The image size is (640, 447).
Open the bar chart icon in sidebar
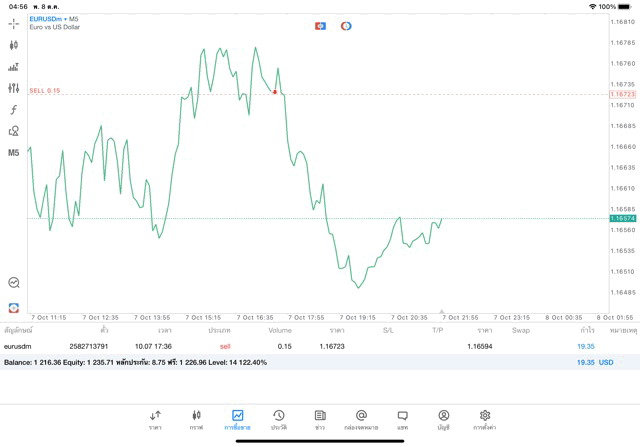point(14,67)
